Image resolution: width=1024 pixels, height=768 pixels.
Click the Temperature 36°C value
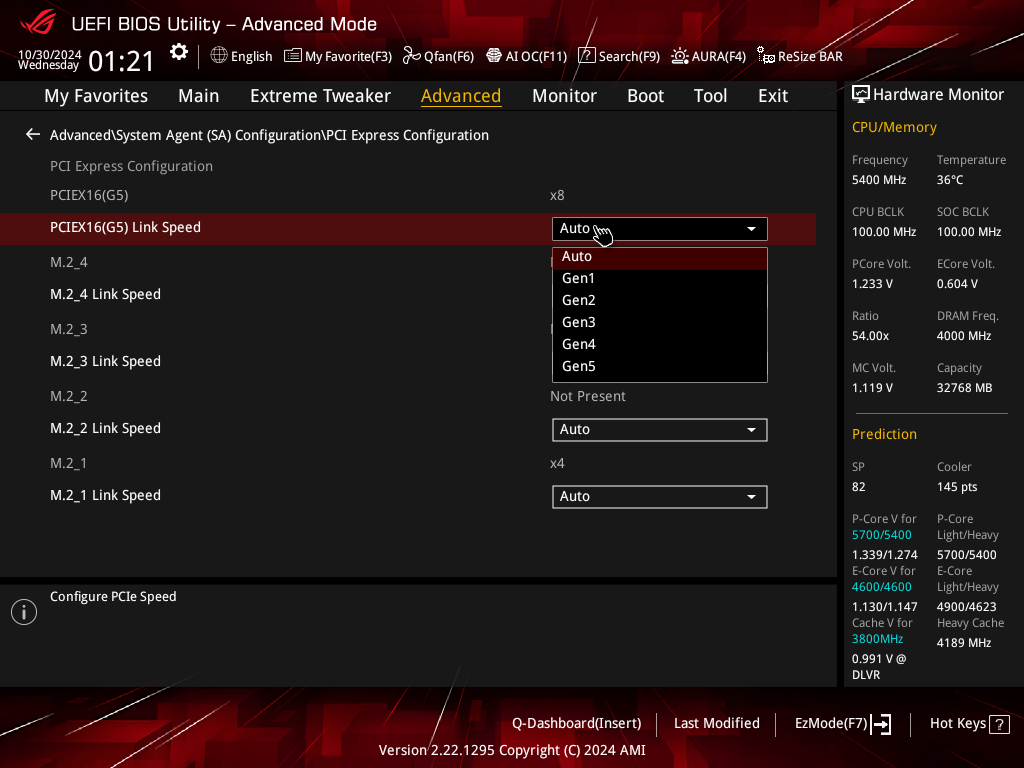[x=950, y=180]
